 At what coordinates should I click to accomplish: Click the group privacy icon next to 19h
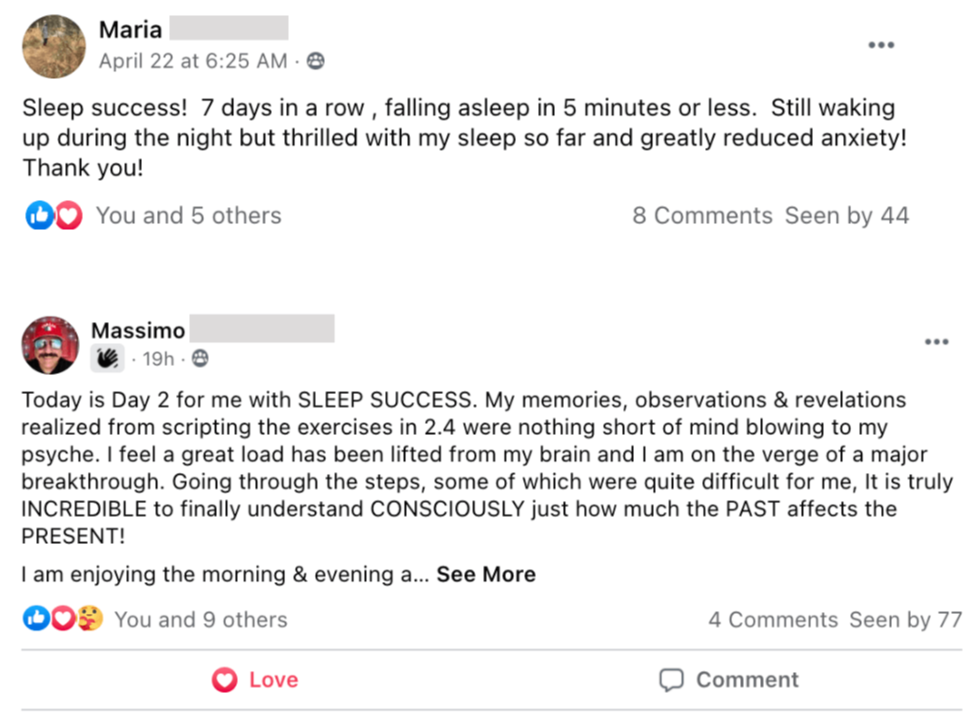click(x=200, y=358)
